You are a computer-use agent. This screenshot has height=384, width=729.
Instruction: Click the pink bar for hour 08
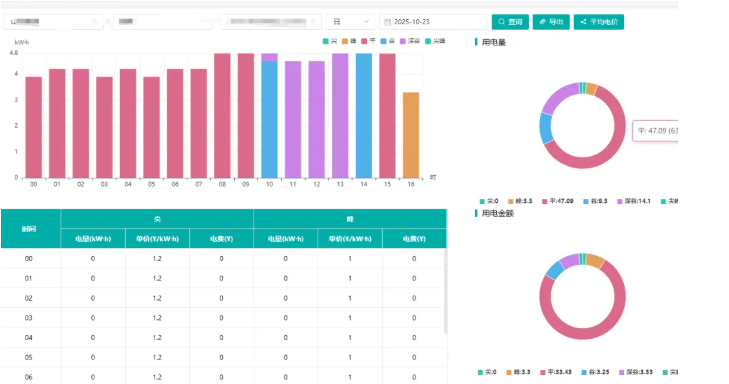point(222,116)
